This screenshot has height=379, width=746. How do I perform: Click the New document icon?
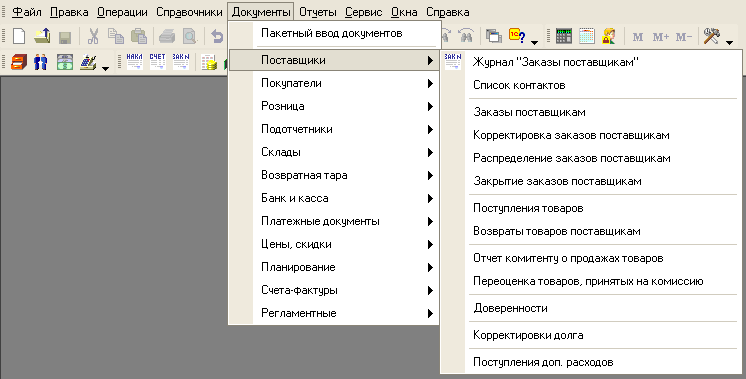coord(19,37)
